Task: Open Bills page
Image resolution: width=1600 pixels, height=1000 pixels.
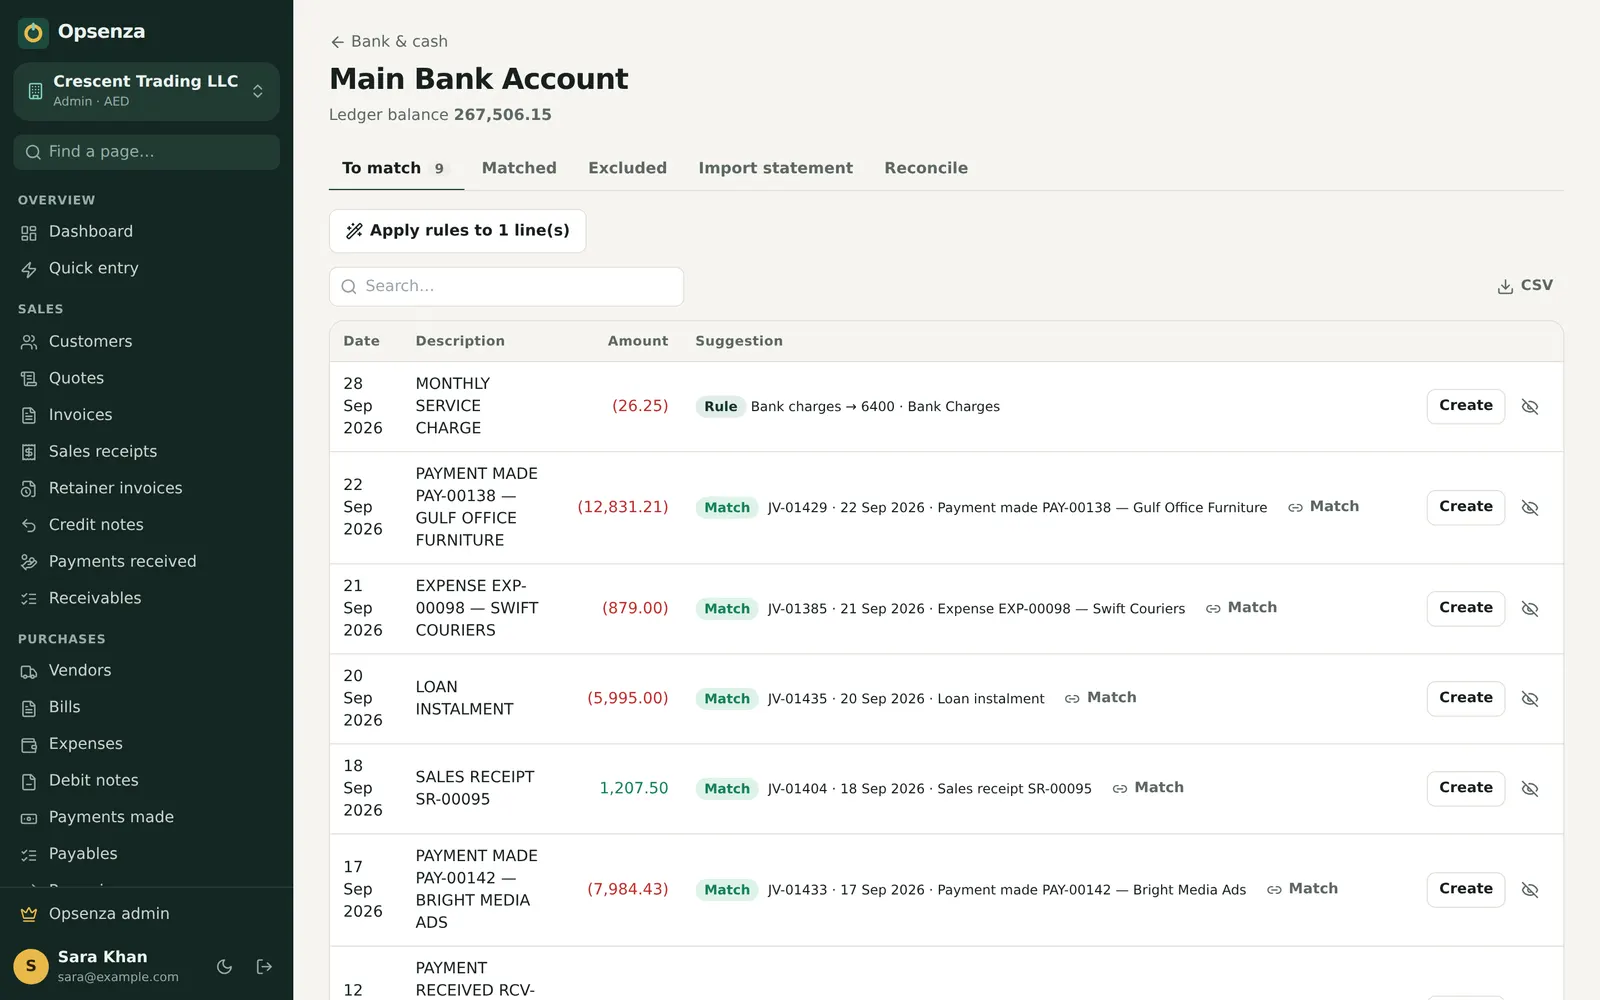Action: 146,708
